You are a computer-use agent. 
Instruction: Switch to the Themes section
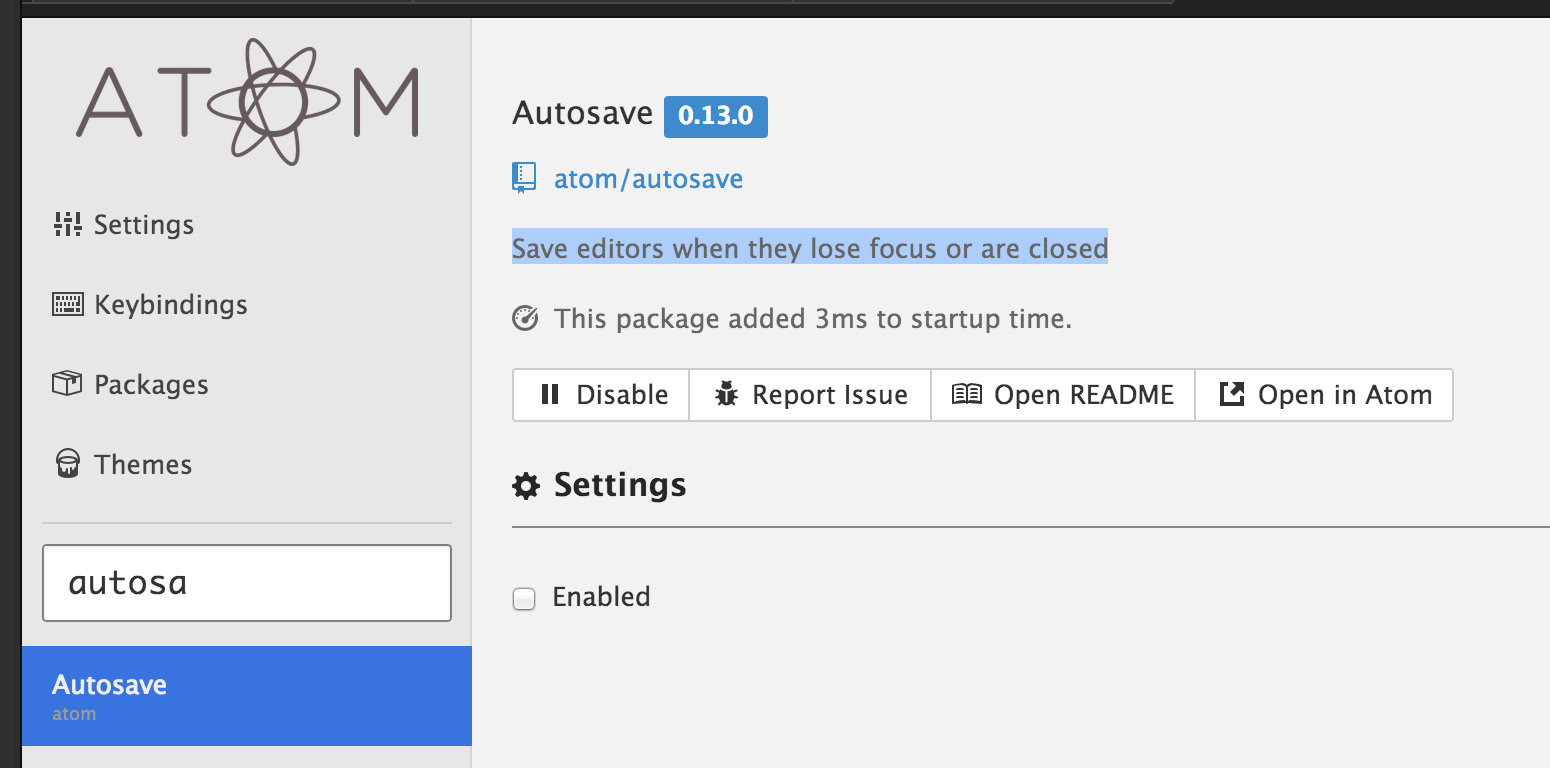[122, 465]
